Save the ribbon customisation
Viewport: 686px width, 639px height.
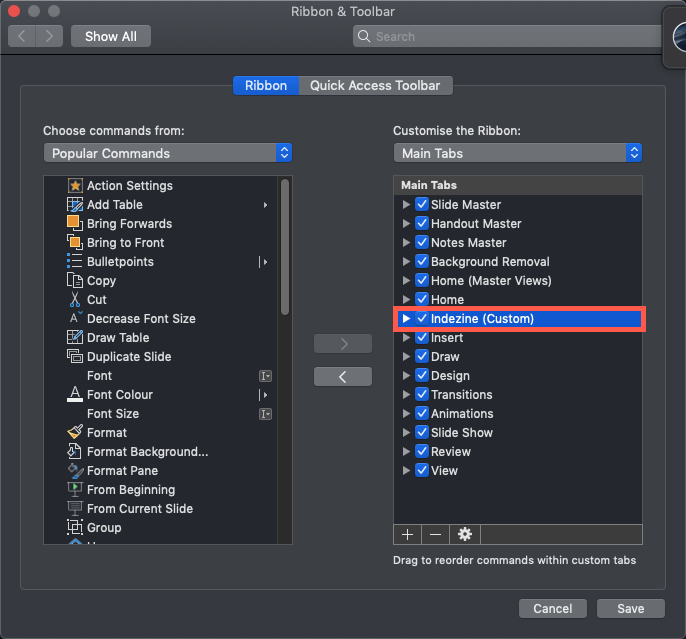[x=631, y=608]
